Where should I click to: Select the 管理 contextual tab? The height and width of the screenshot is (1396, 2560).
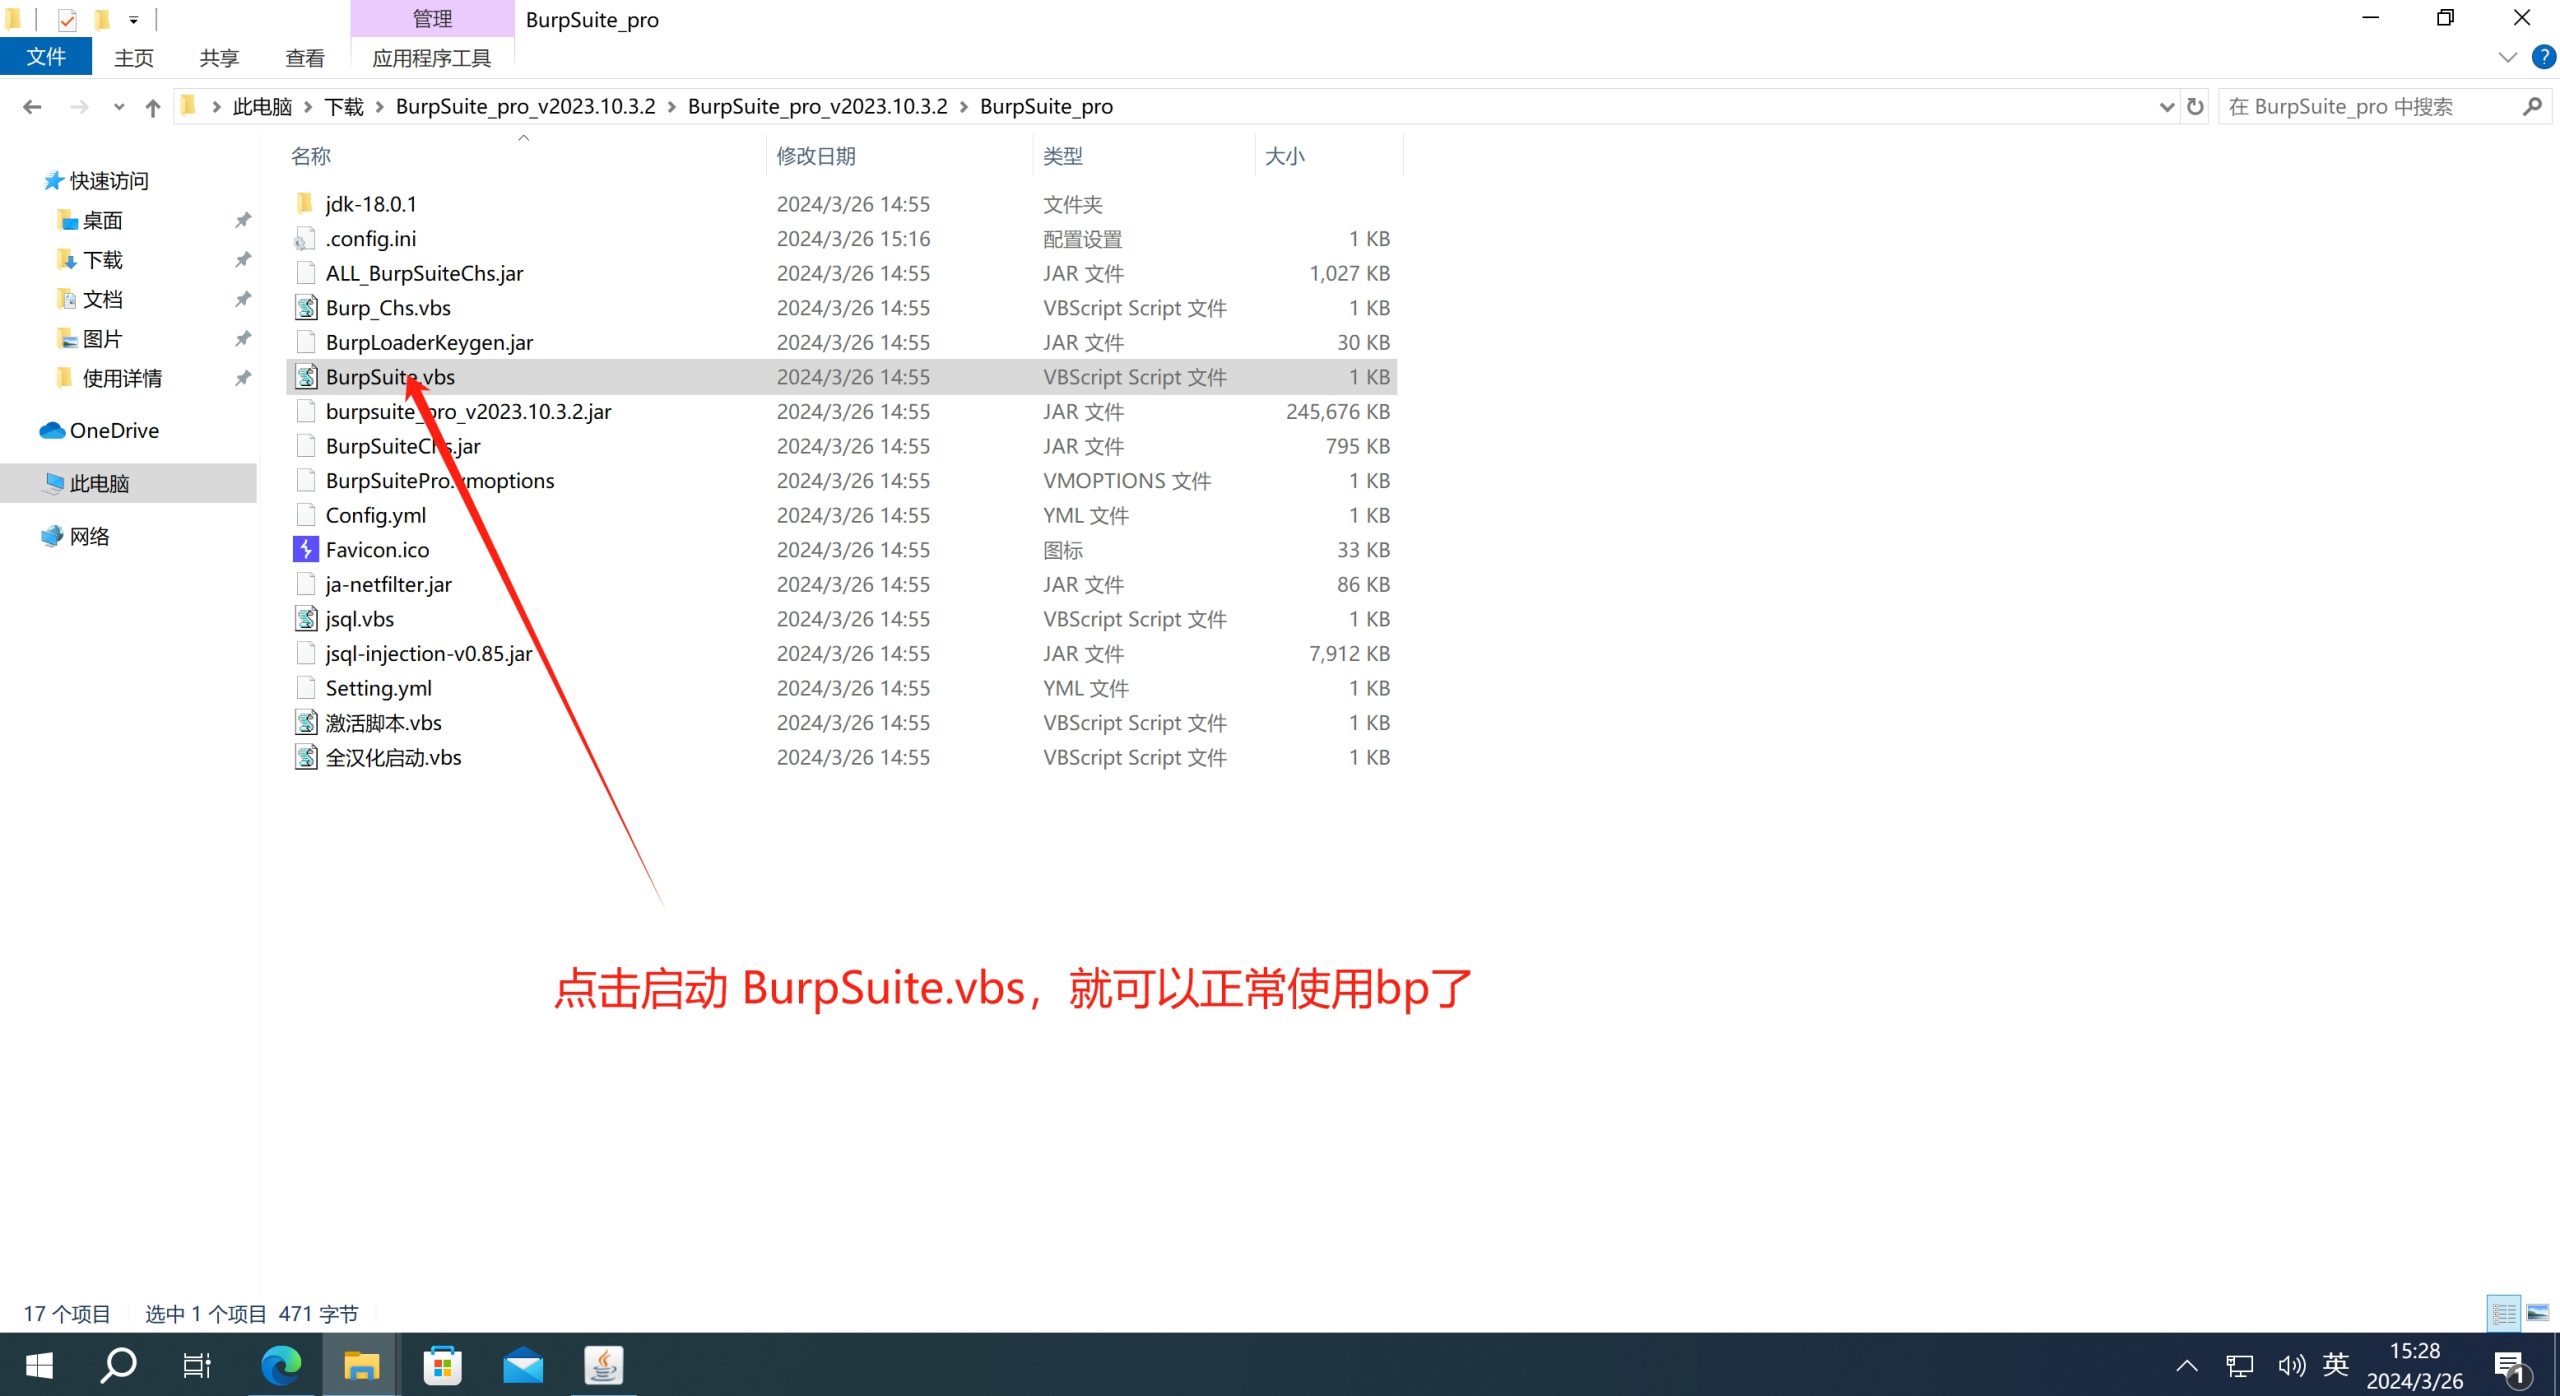click(432, 19)
